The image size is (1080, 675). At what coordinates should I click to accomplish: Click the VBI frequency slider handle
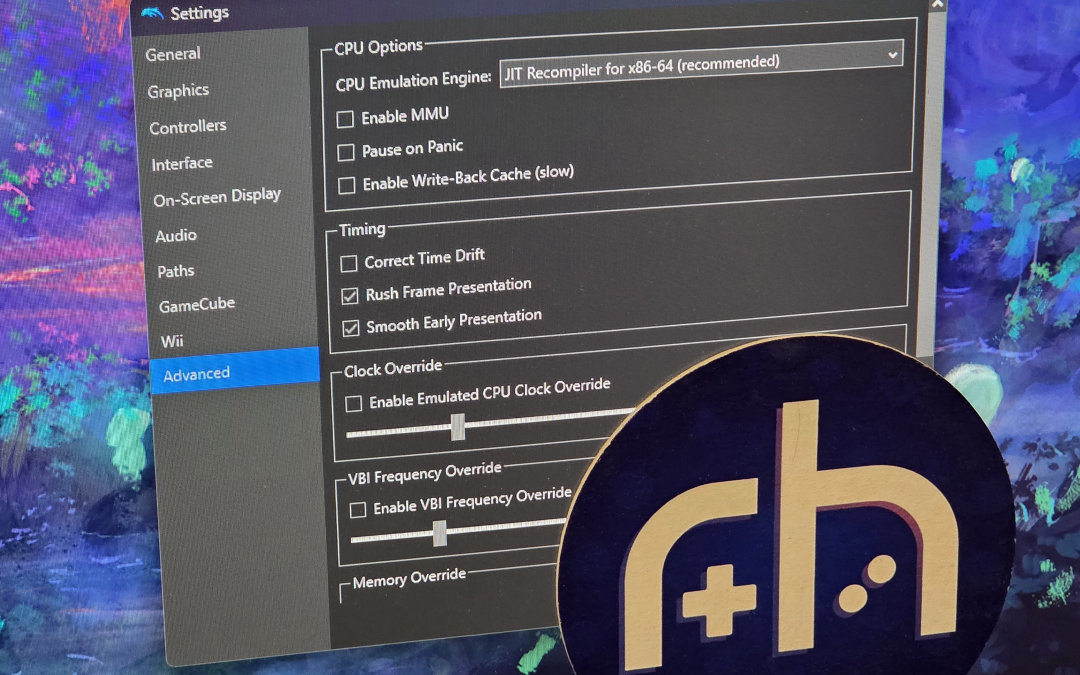439,534
